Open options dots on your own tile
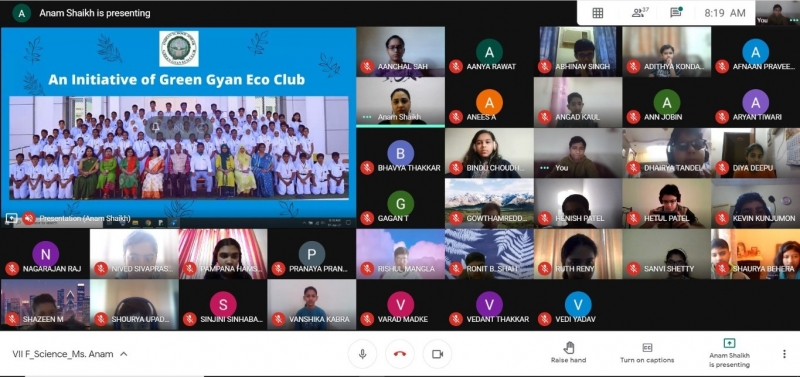Image resolution: width=800 pixels, height=377 pixels. click(x=544, y=168)
